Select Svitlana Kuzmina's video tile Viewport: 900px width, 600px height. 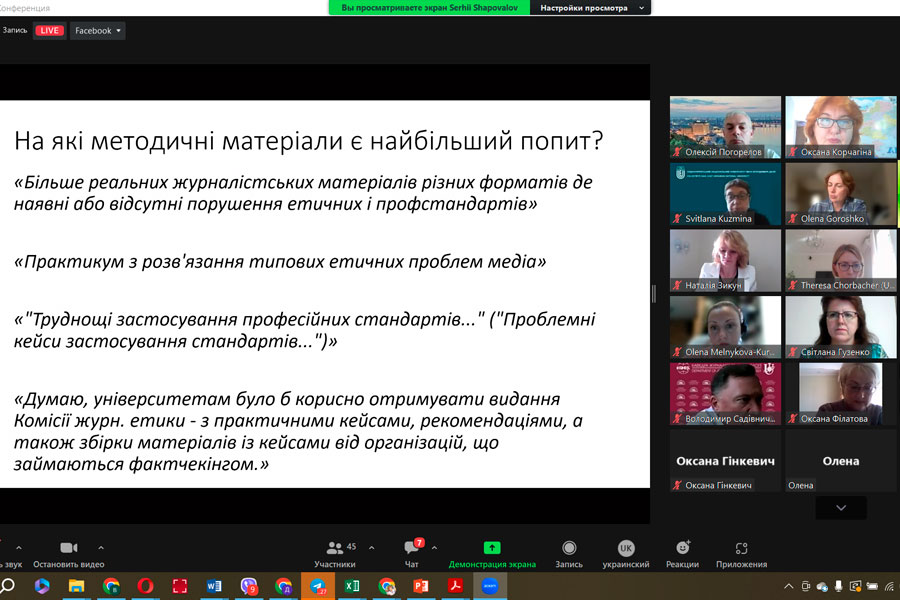tap(725, 194)
